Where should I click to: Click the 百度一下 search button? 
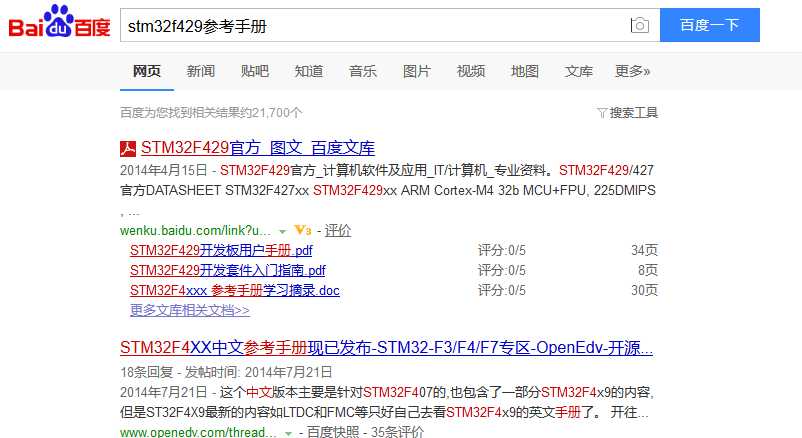[710, 25]
